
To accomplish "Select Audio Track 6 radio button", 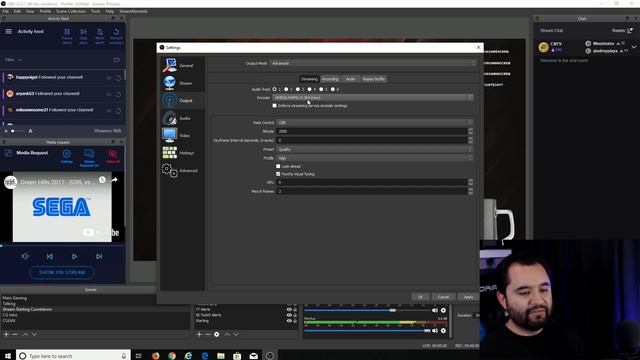I will tap(333, 89).
